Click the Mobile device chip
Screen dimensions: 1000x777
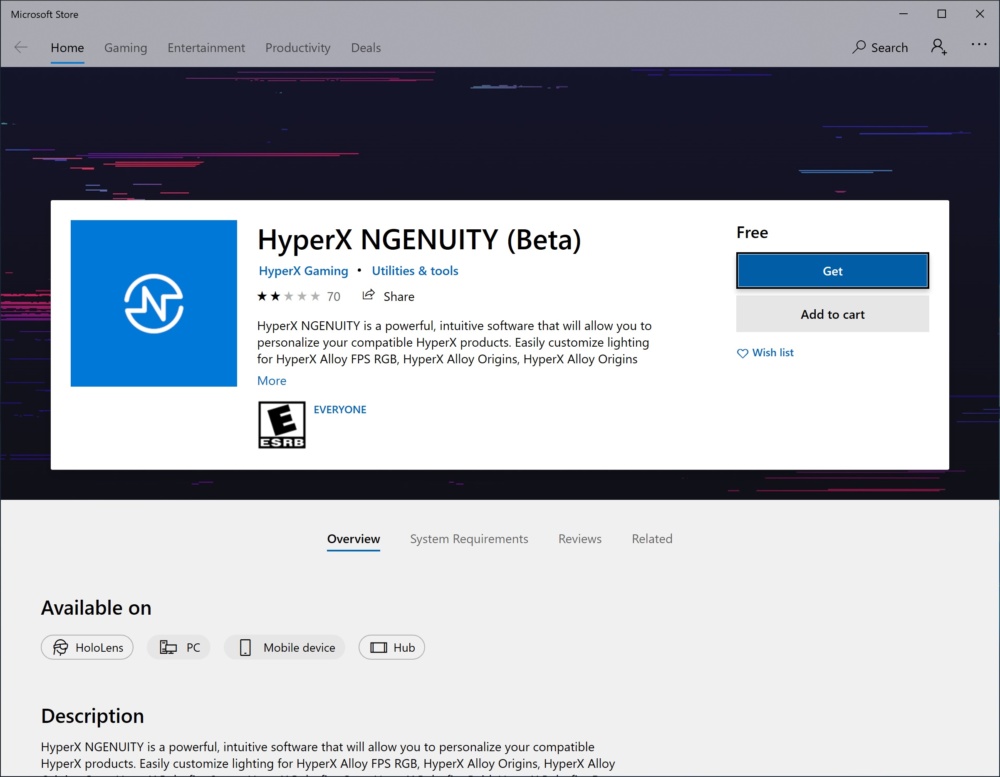pos(284,648)
